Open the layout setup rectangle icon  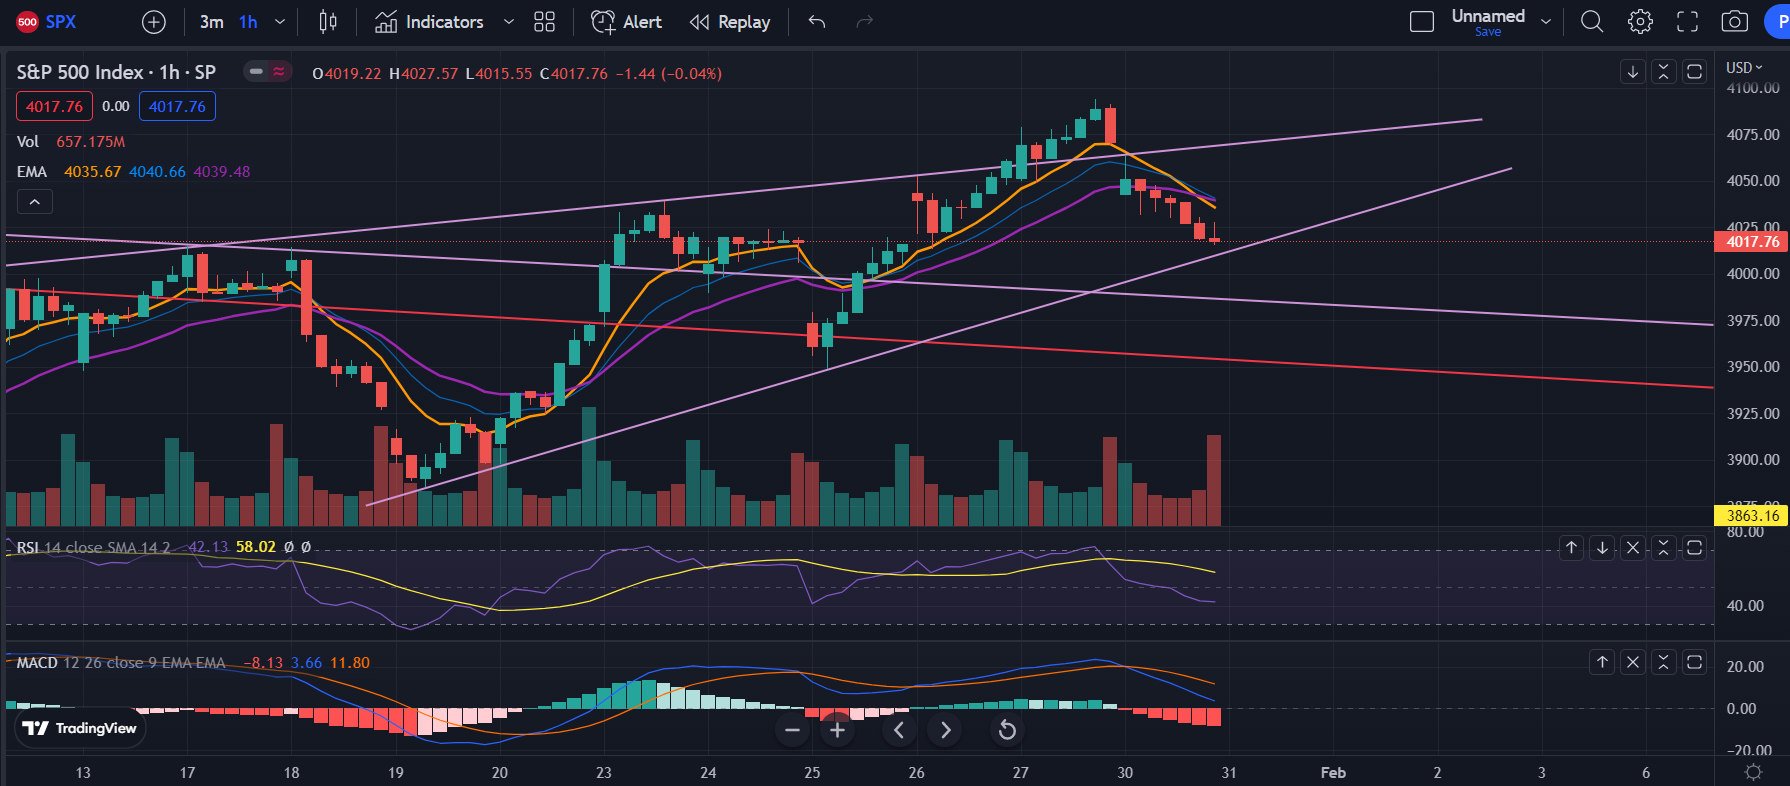pos(1421,22)
